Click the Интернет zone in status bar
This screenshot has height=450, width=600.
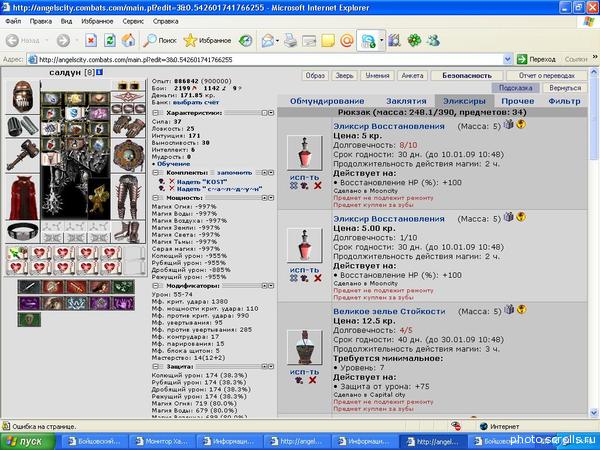click(500, 426)
